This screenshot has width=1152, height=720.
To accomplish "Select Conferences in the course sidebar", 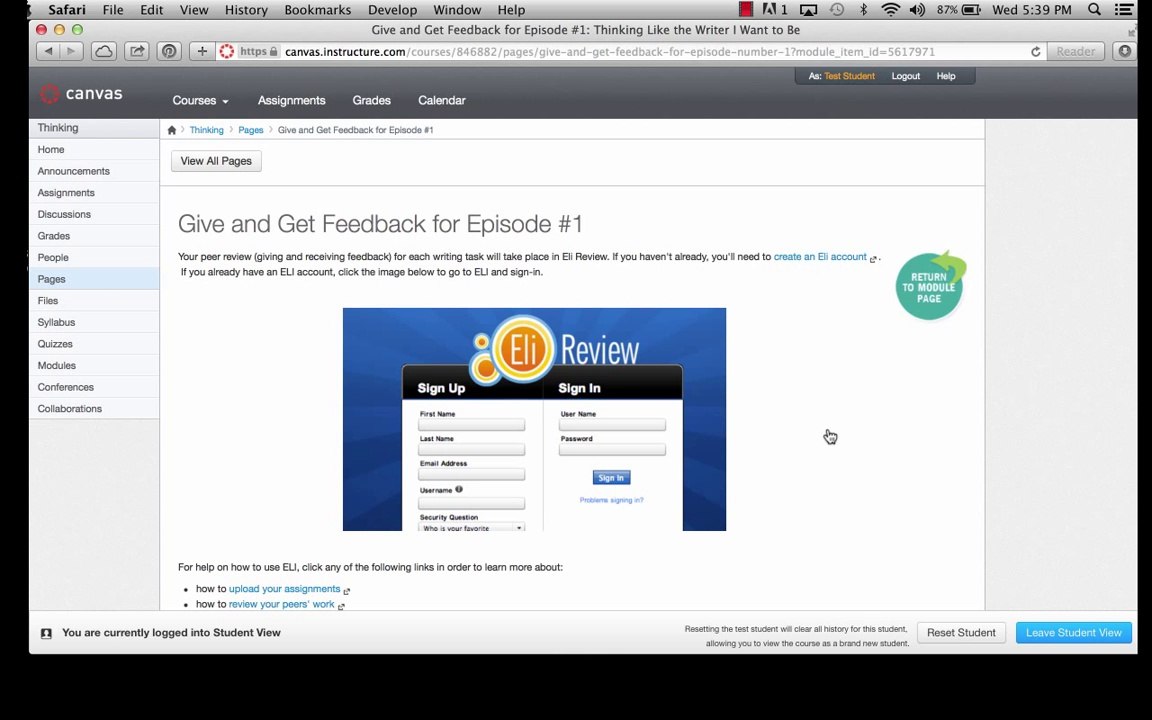I will click(x=94, y=387).
